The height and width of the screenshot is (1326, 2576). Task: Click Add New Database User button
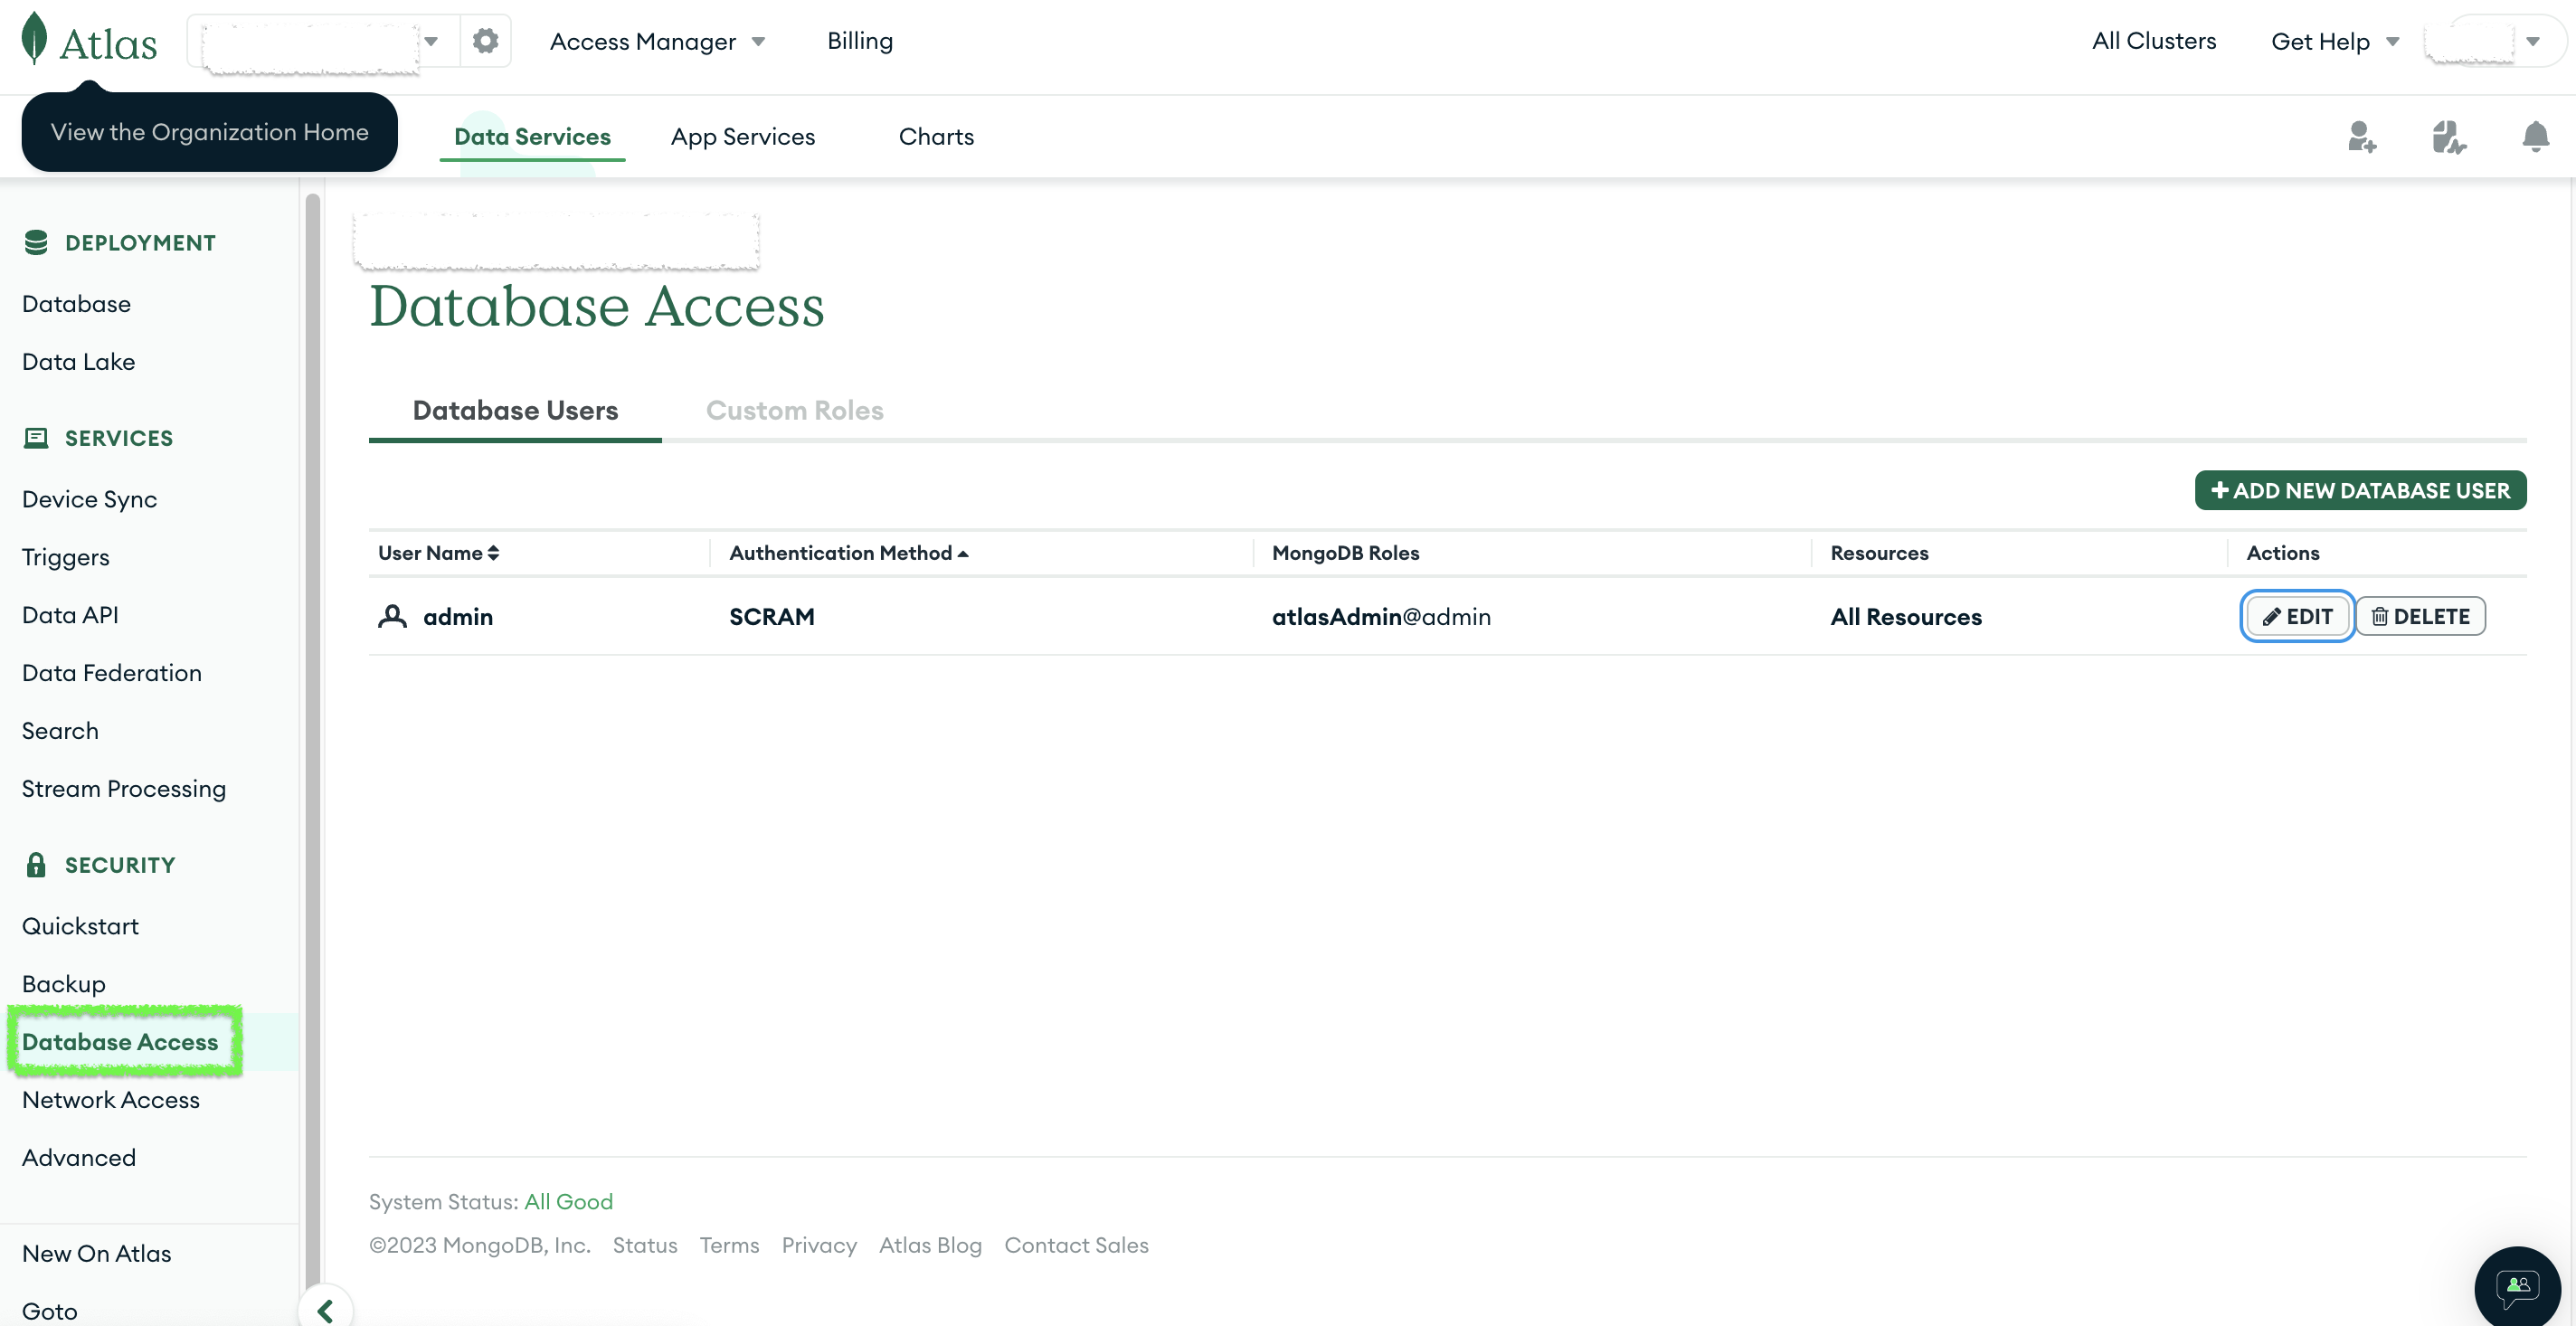tap(2360, 490)
